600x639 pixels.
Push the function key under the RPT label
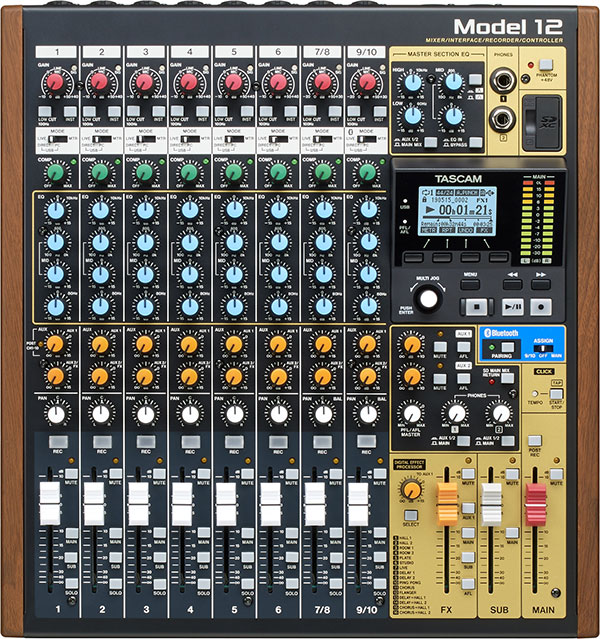click(442, 257)
